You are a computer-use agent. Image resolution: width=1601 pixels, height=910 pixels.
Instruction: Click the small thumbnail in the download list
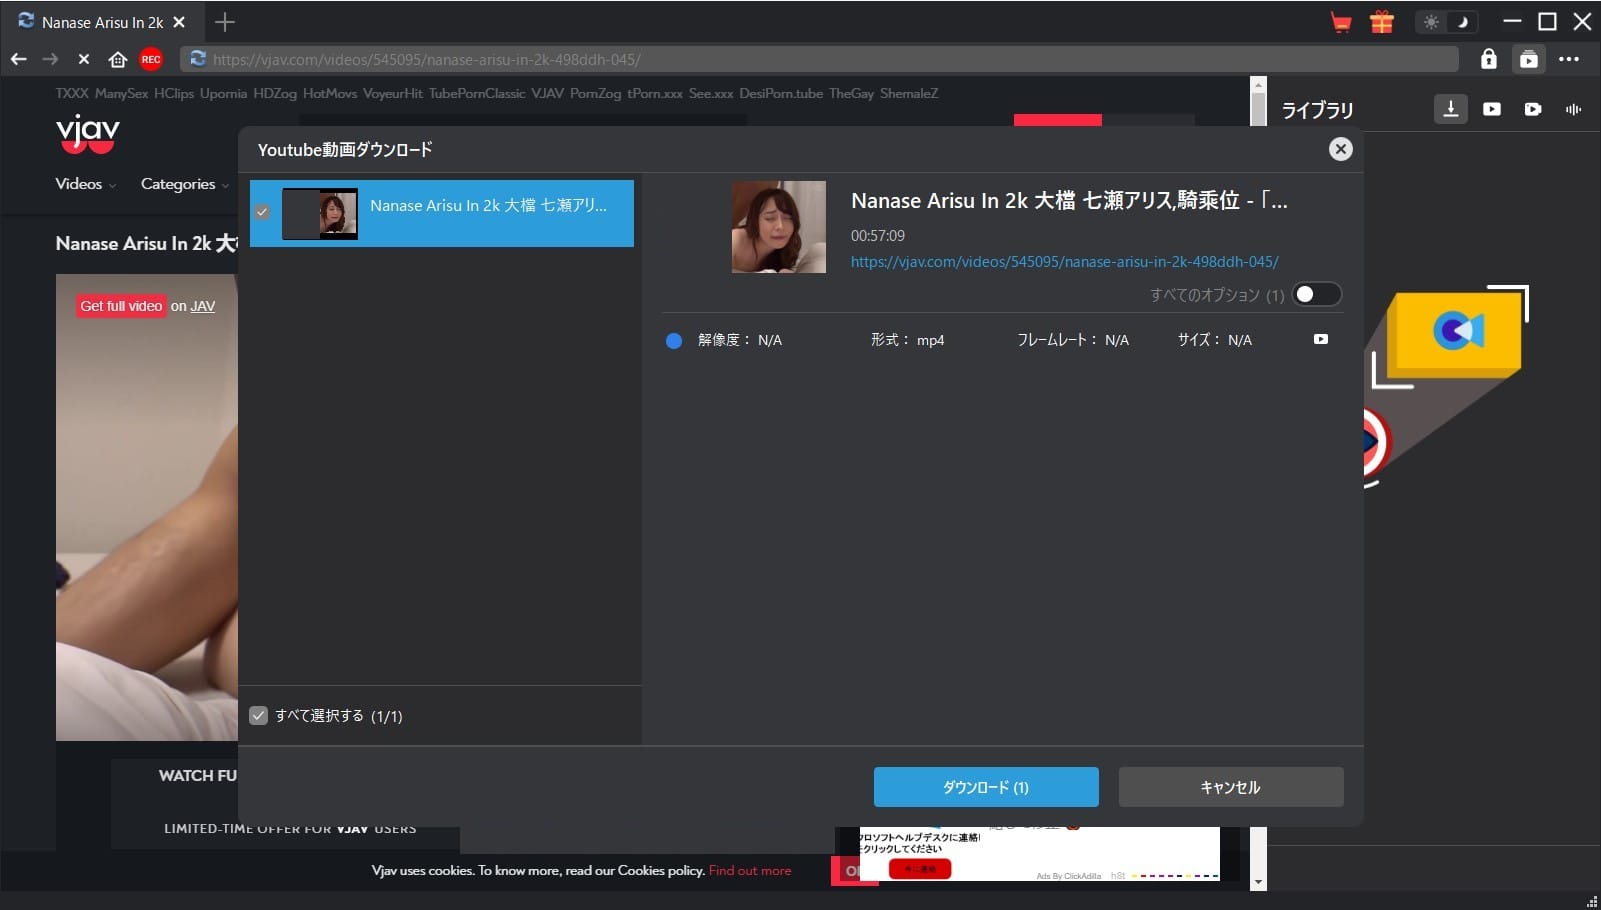[x=320, y=214]
